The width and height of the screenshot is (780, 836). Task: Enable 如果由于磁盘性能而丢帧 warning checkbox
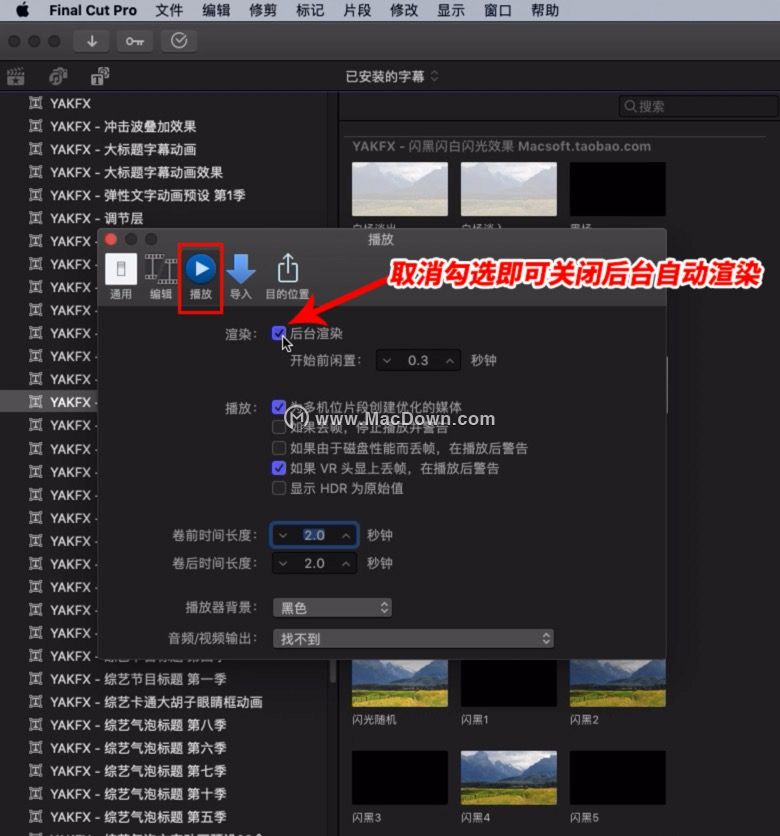click(279, 448)
